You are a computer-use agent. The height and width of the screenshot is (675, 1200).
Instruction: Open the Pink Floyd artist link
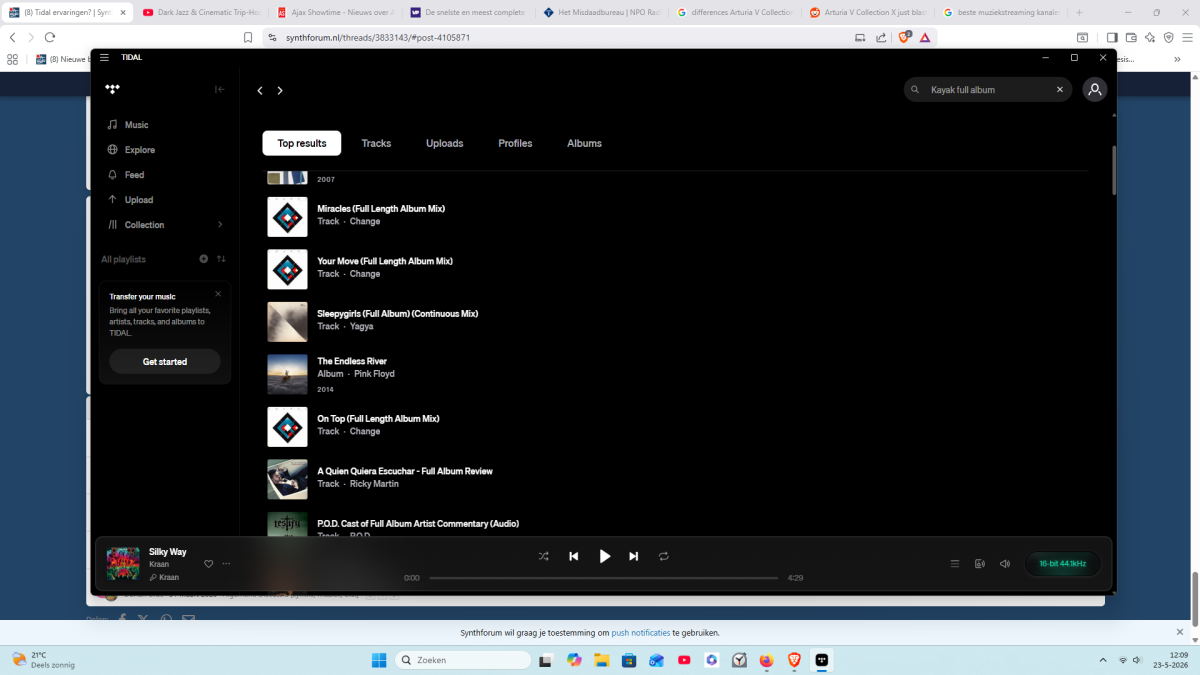[374, 374]
